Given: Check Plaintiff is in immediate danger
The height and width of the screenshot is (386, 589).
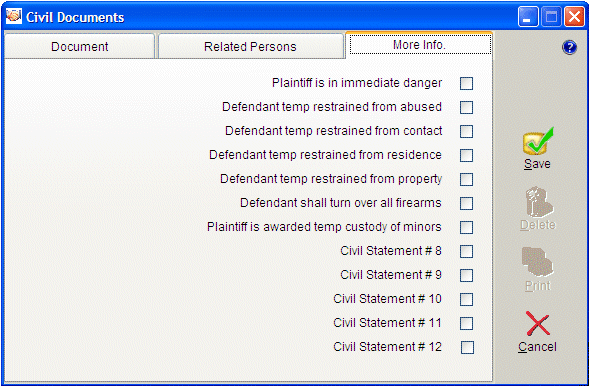Looking at the screenshot, I should [466, 83].
